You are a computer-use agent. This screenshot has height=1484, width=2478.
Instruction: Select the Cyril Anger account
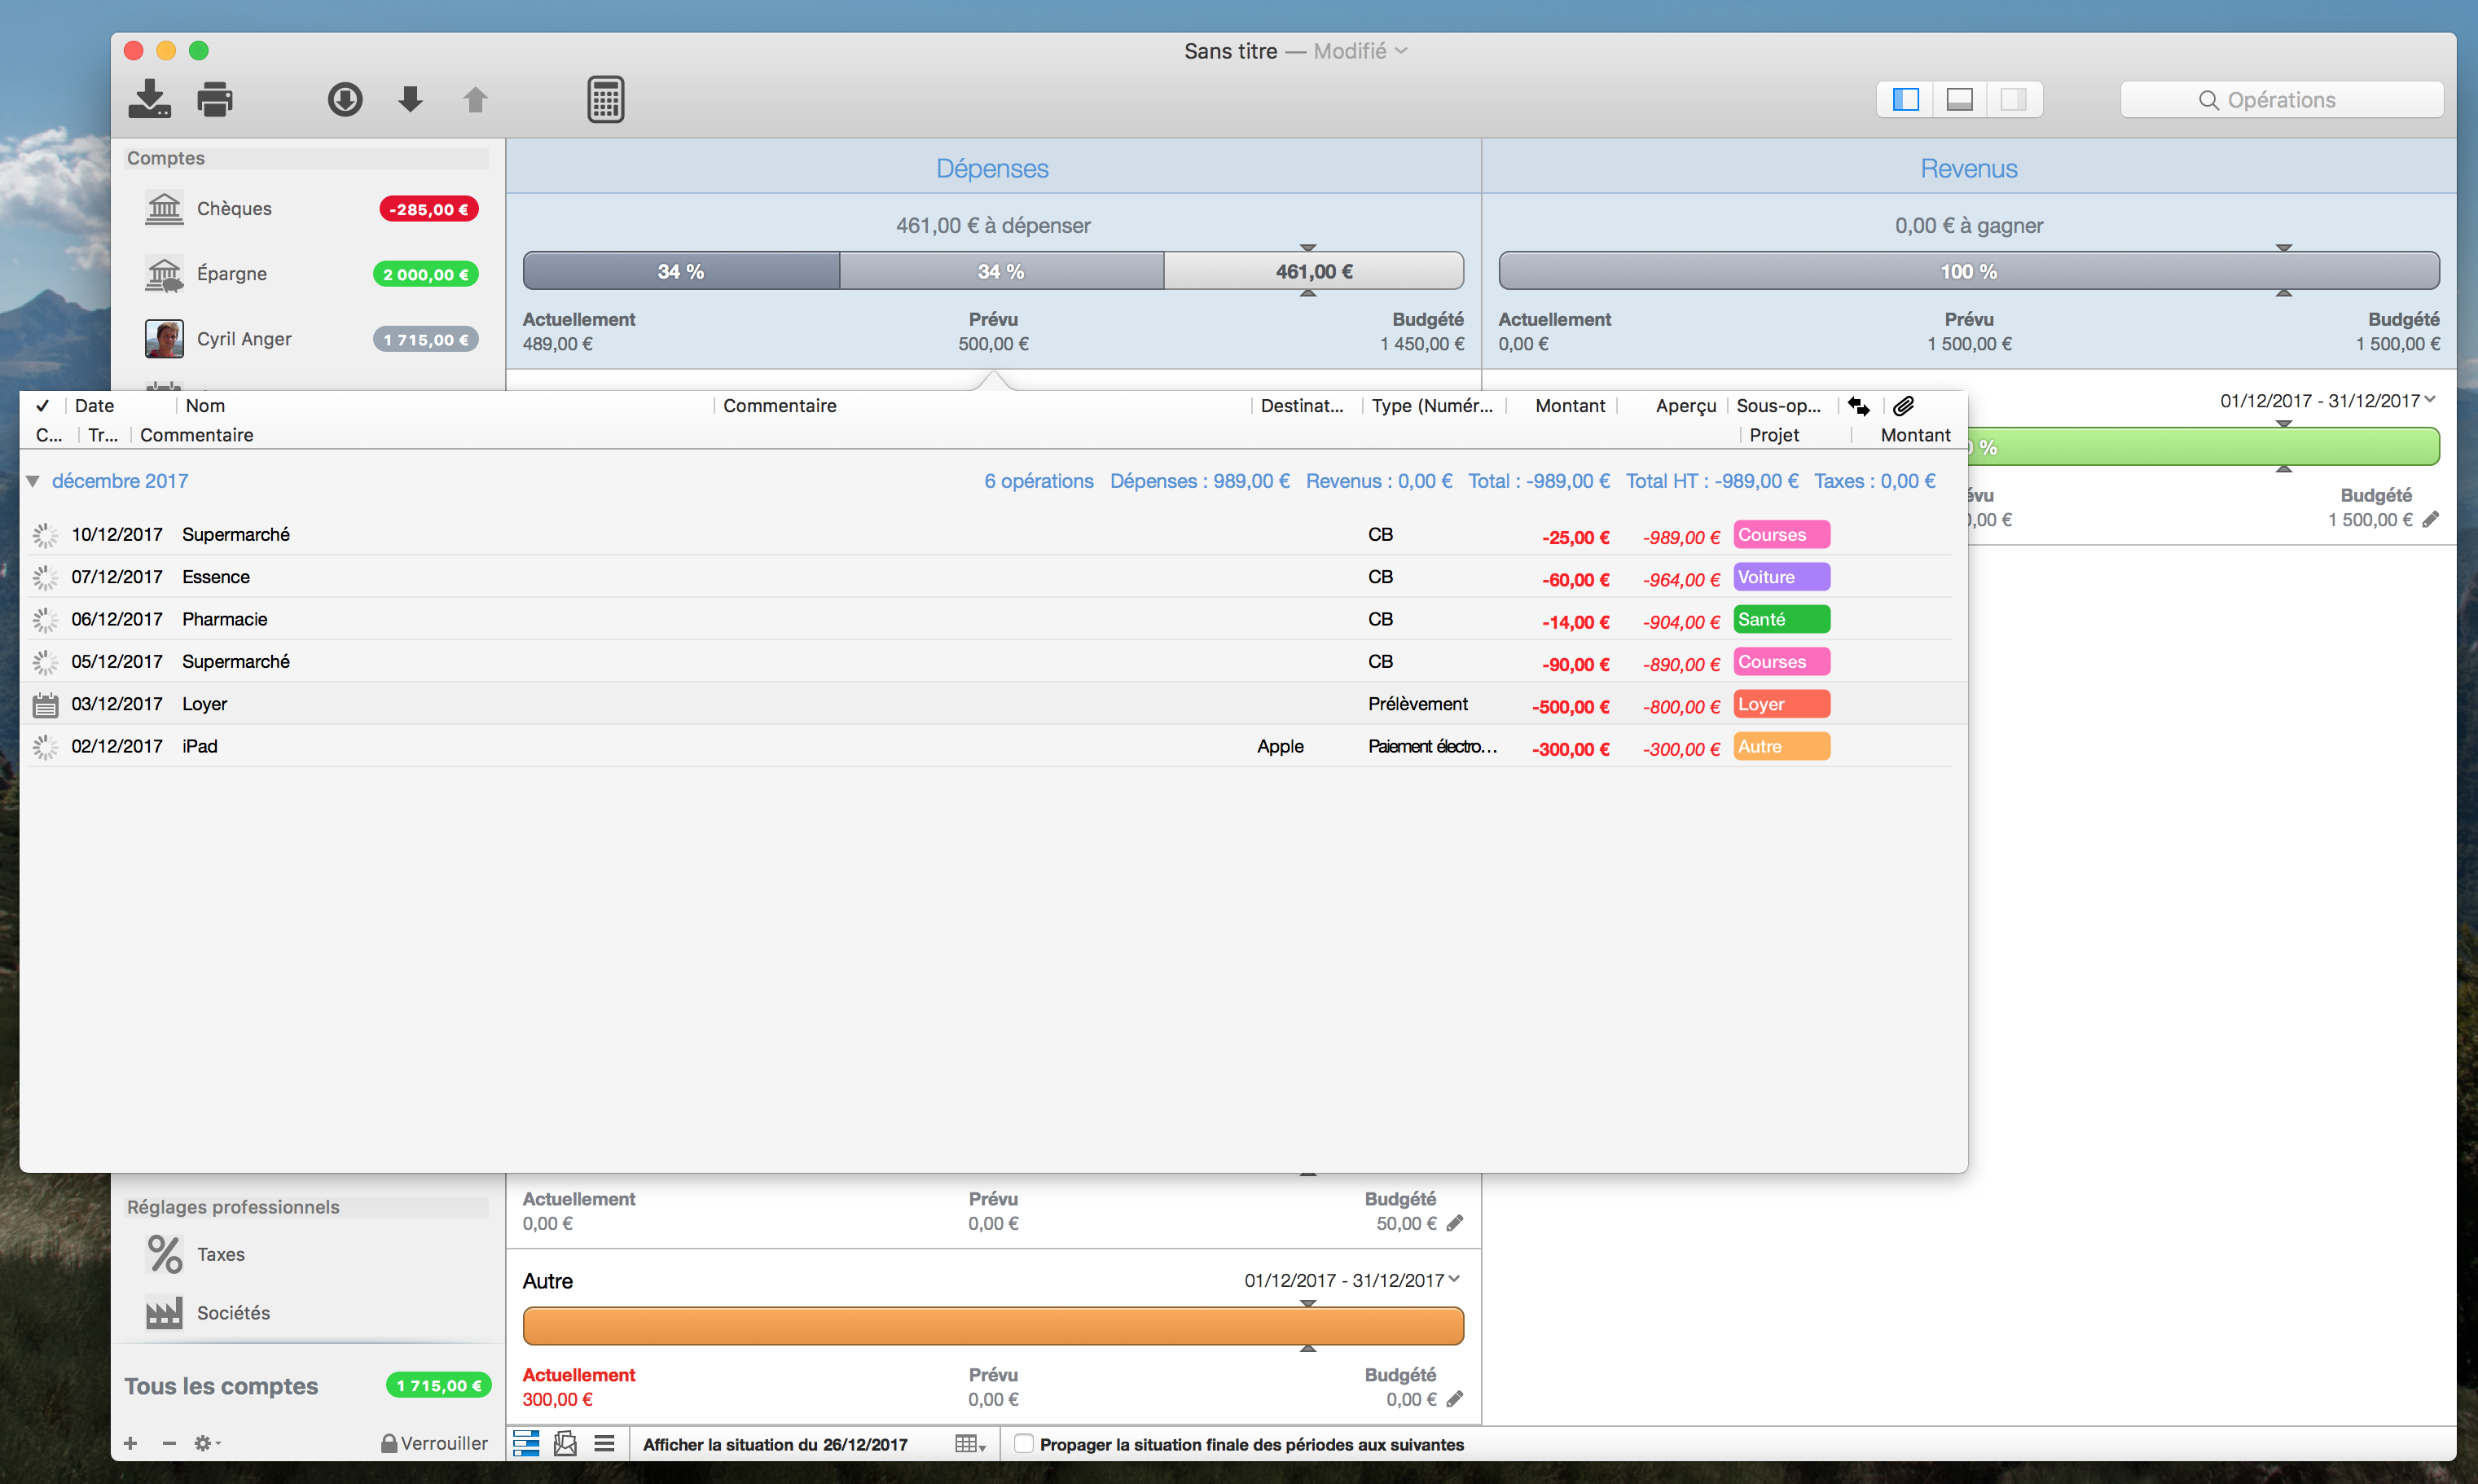pos(309,339)
